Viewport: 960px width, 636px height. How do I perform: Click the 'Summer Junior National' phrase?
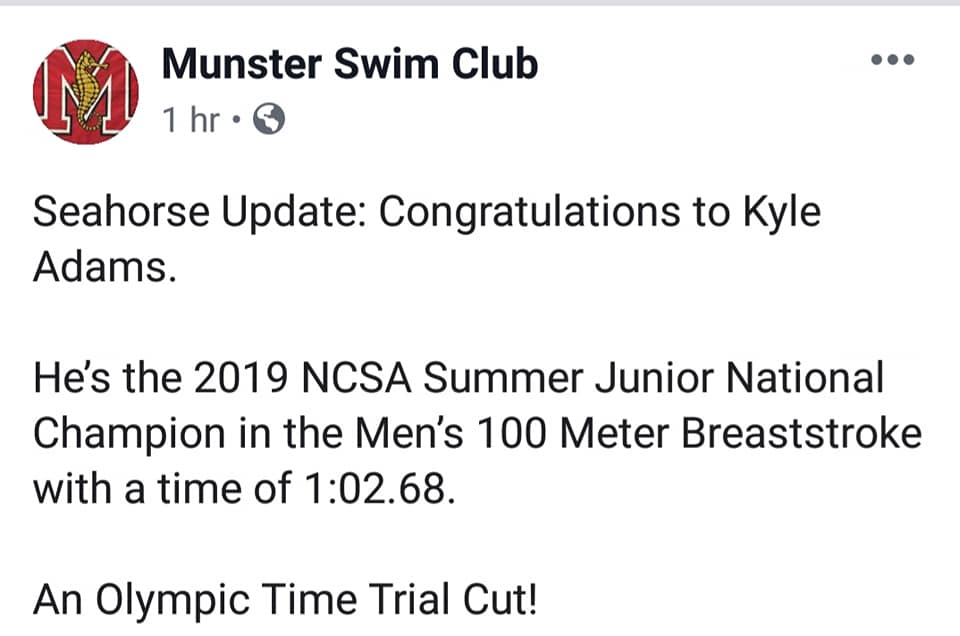(653, 378)
